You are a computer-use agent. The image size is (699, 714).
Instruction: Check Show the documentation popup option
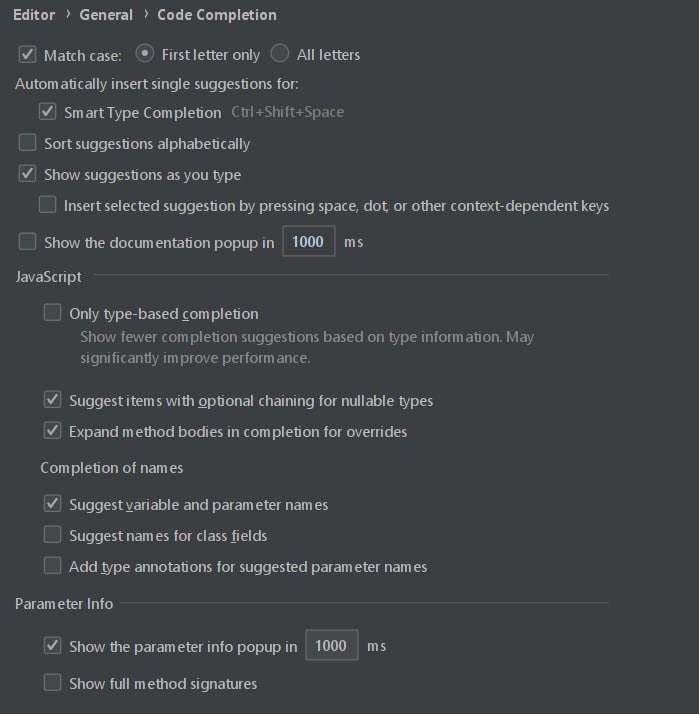tap(27, 241)
